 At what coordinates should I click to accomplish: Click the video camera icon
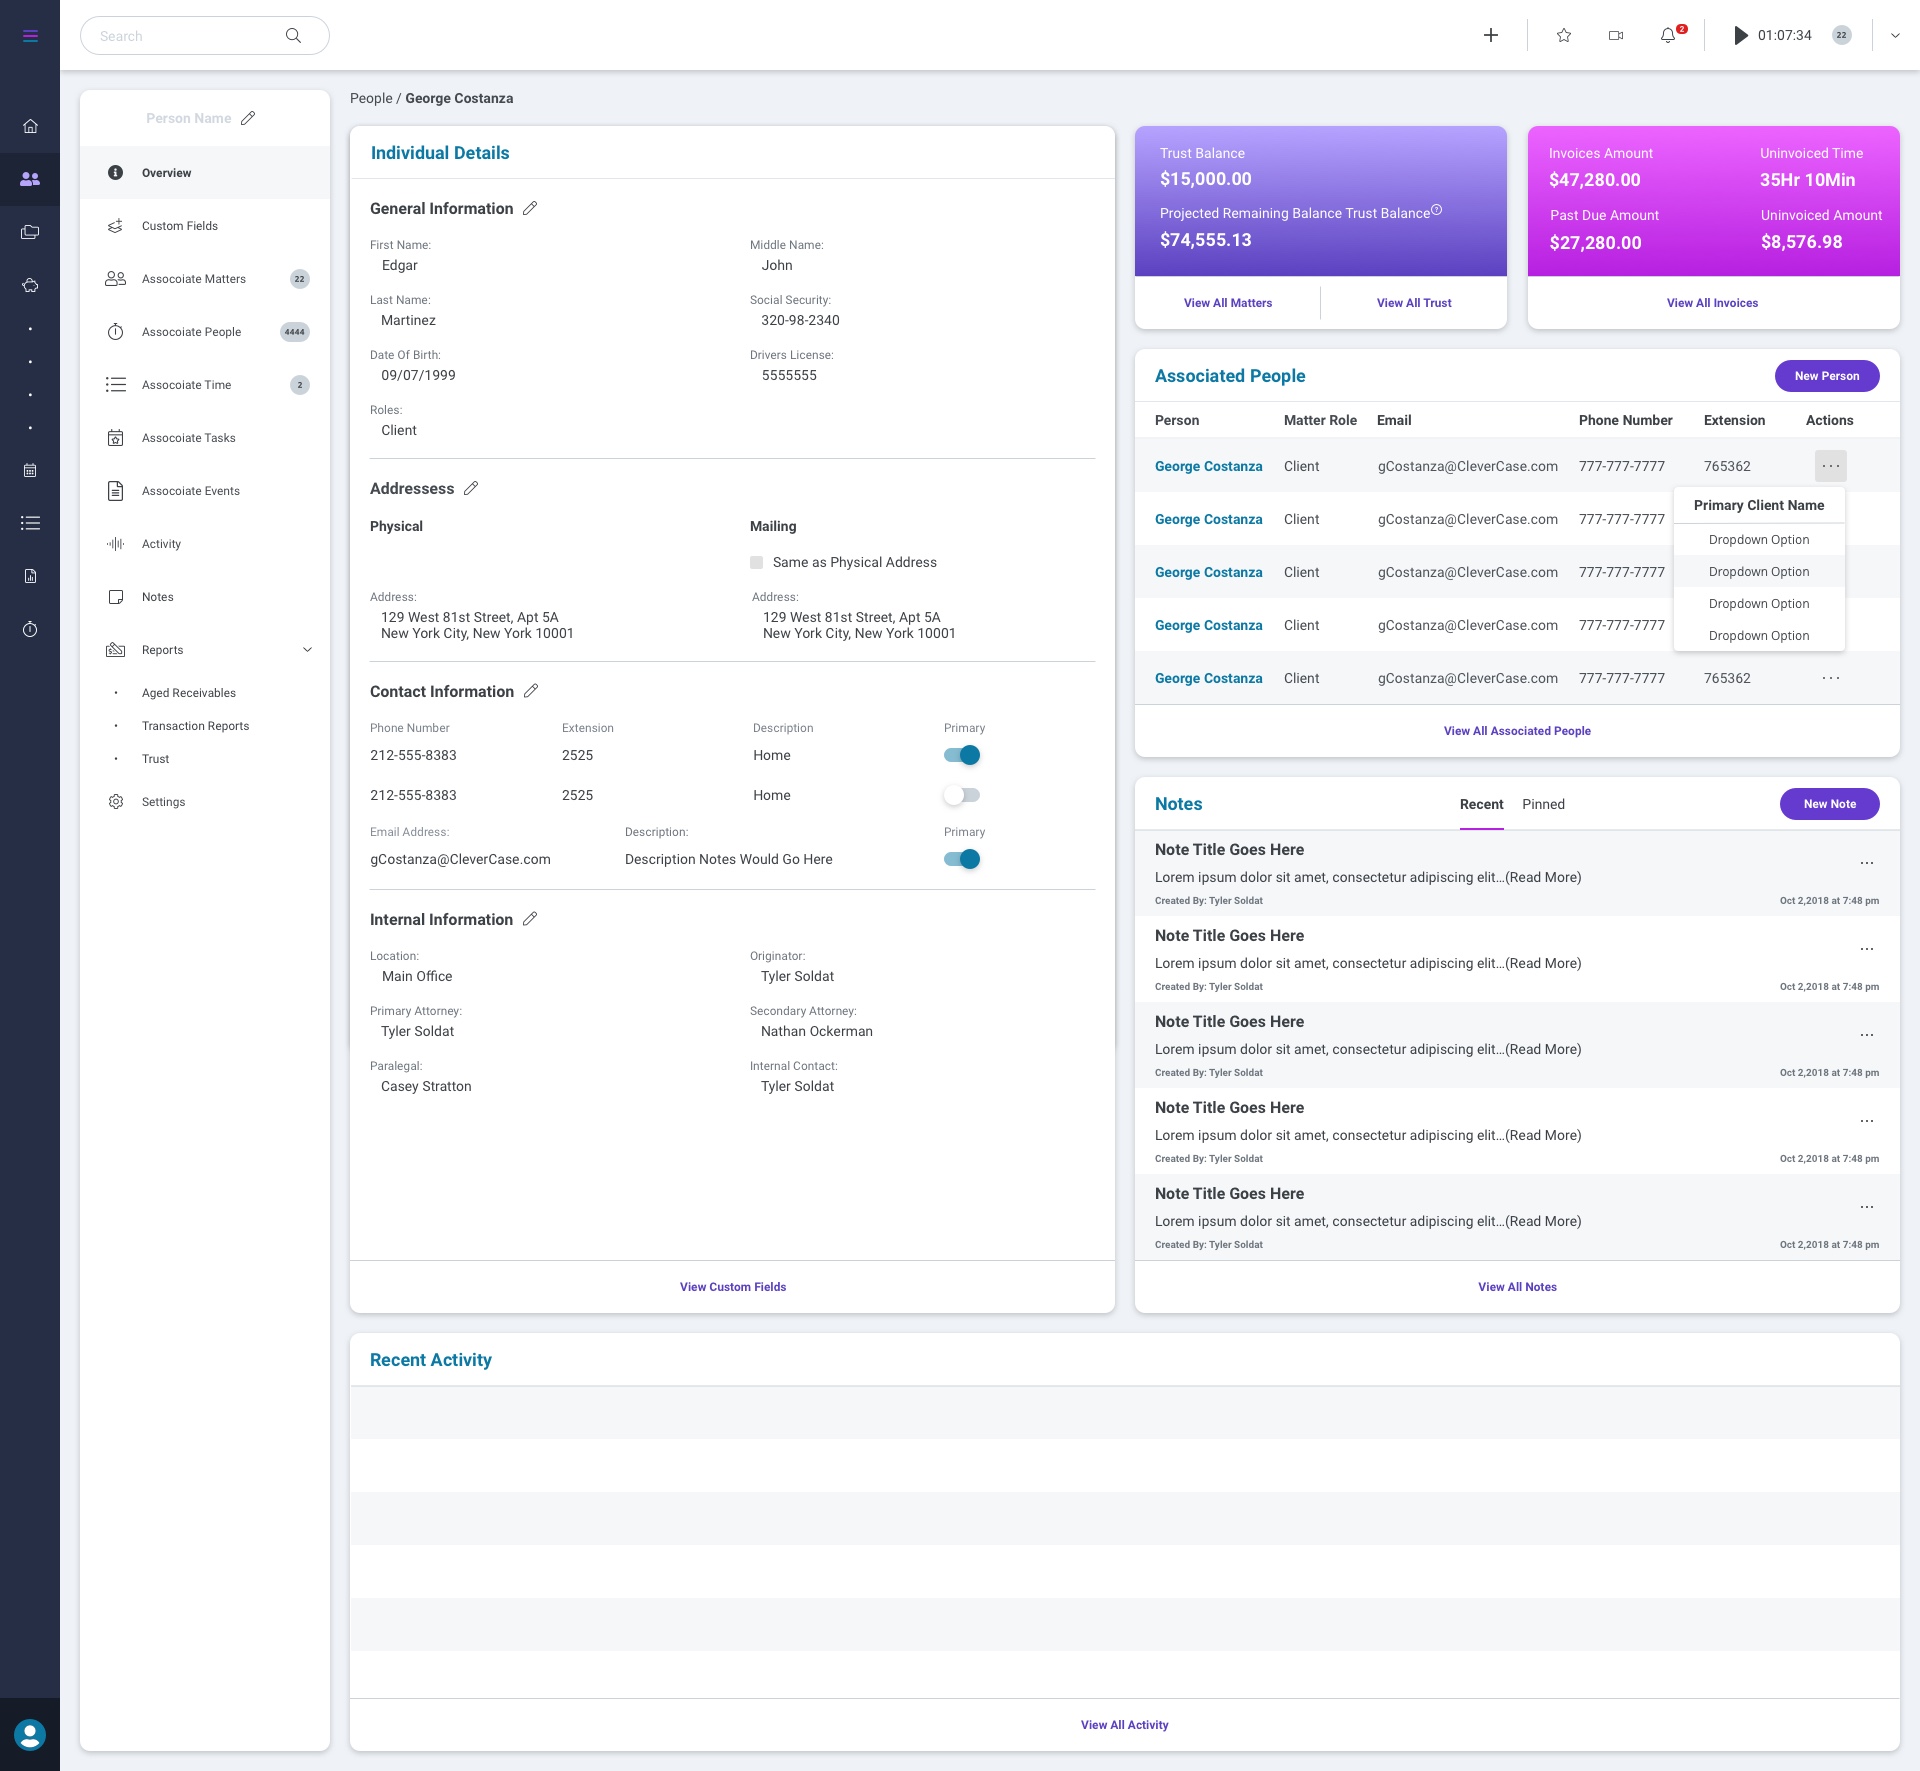(x=1616, y=36)
